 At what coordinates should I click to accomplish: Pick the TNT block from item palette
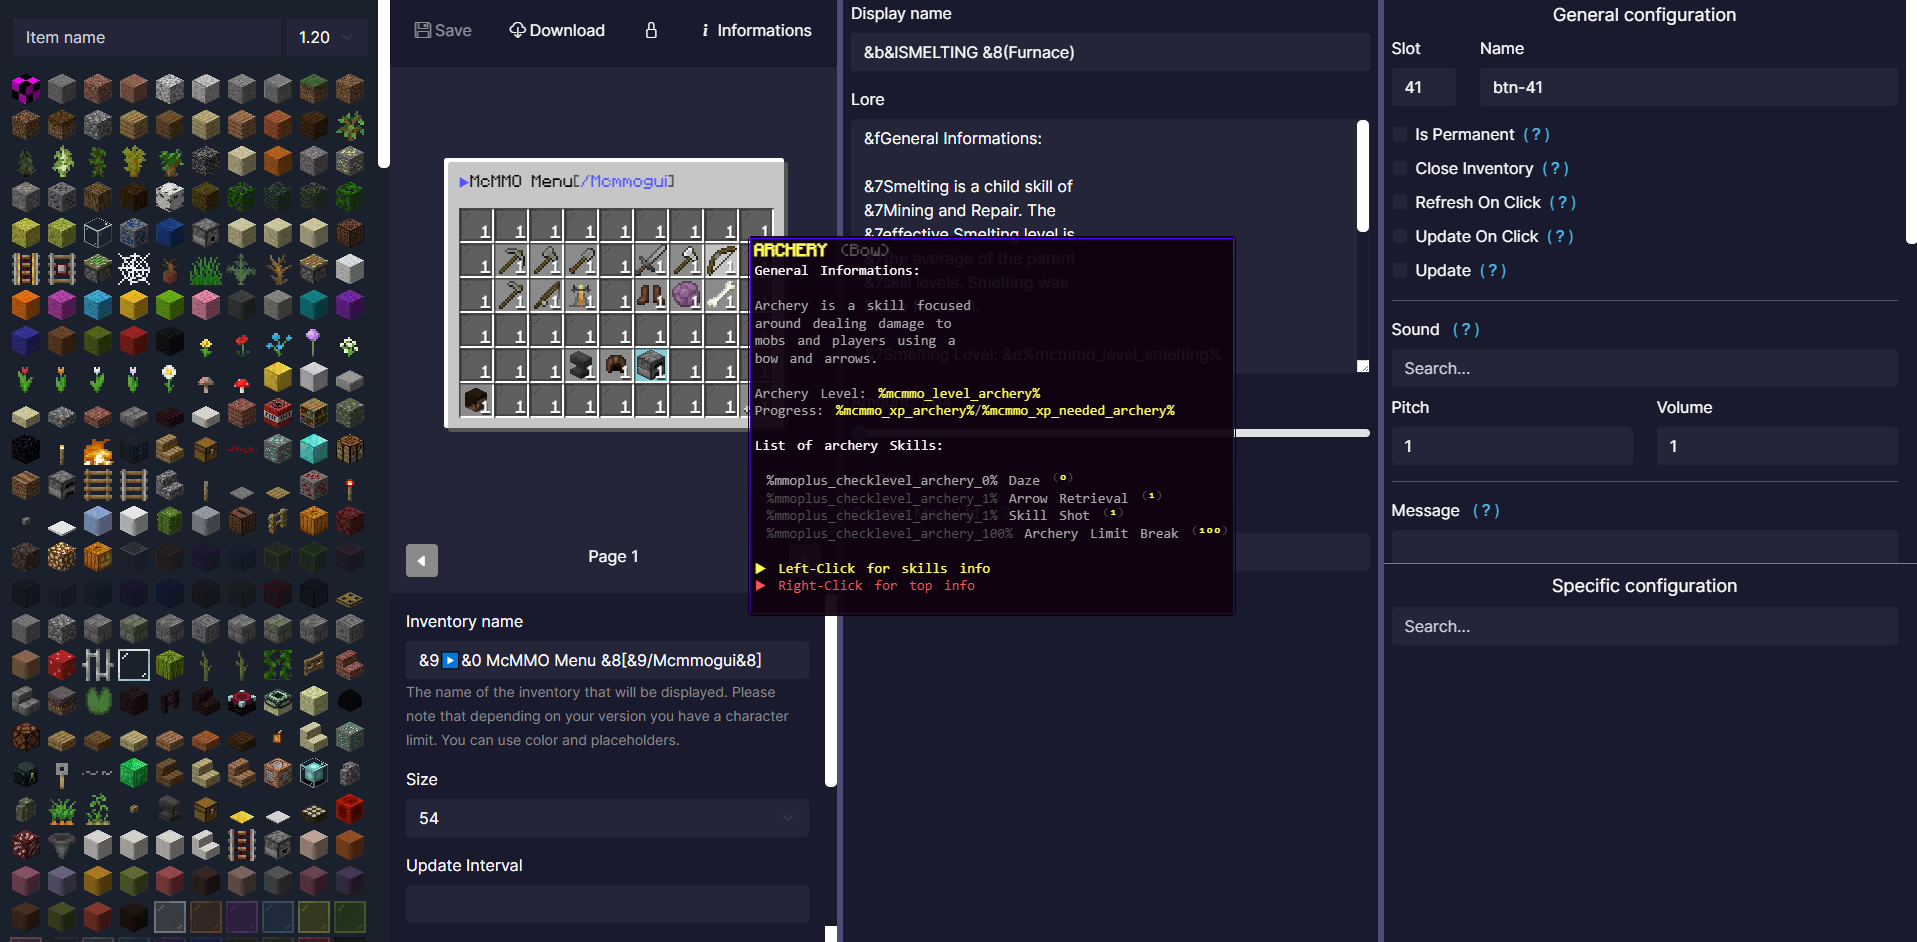tap(278, 412)
